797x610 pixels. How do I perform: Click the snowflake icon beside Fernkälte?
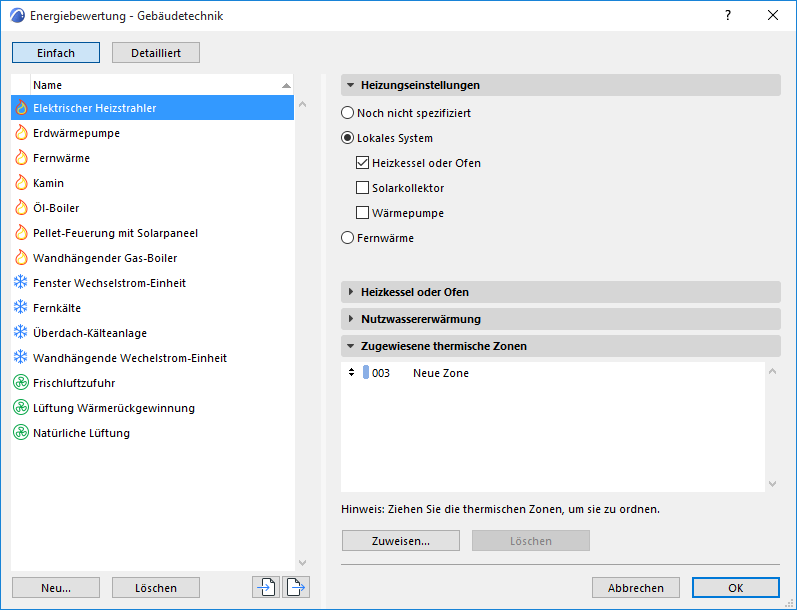21,308
